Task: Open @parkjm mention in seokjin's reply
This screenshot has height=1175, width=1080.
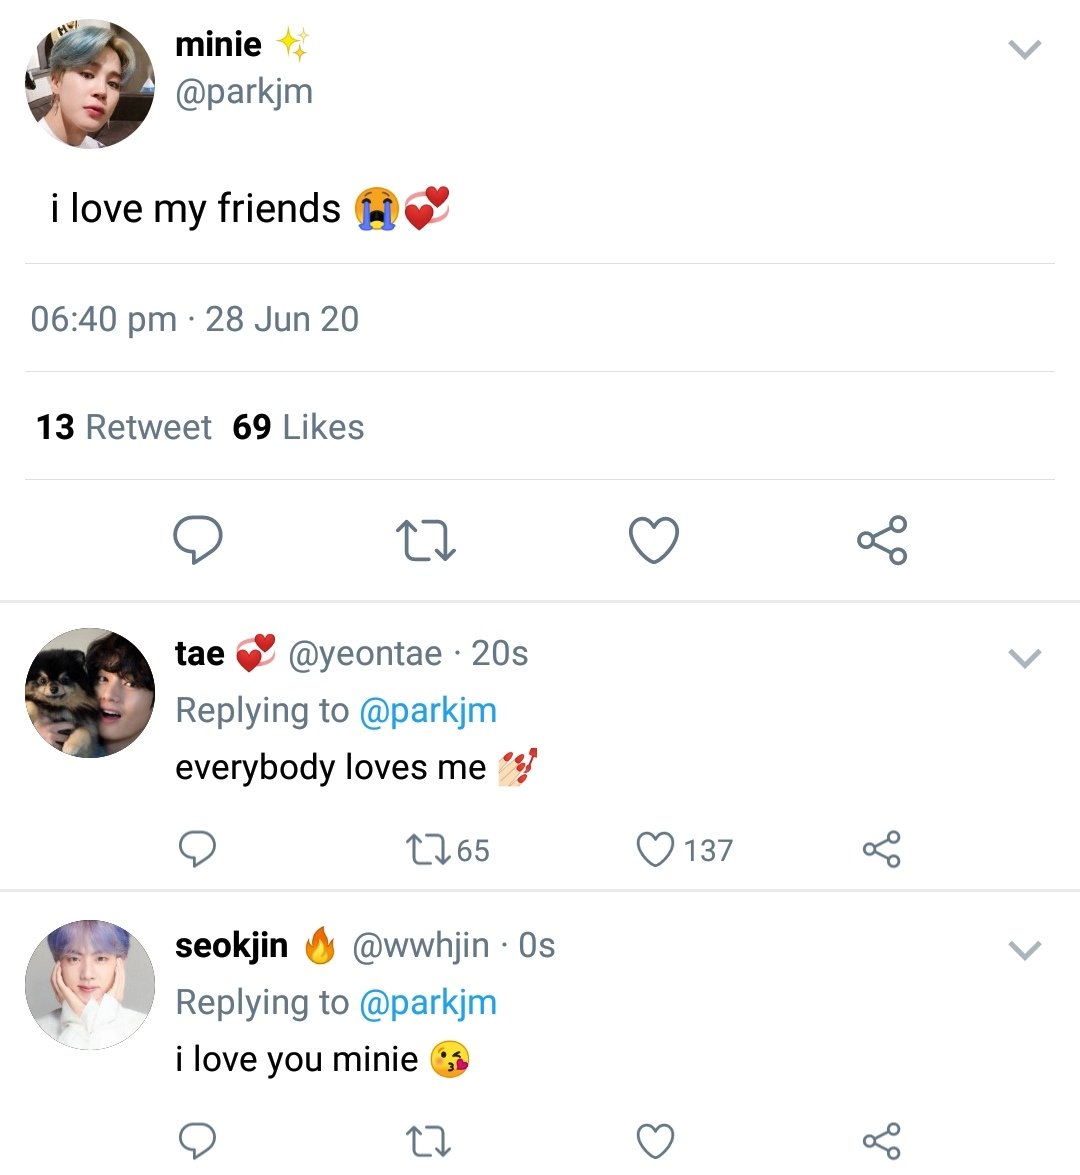Action: [x=428, y=1003]
